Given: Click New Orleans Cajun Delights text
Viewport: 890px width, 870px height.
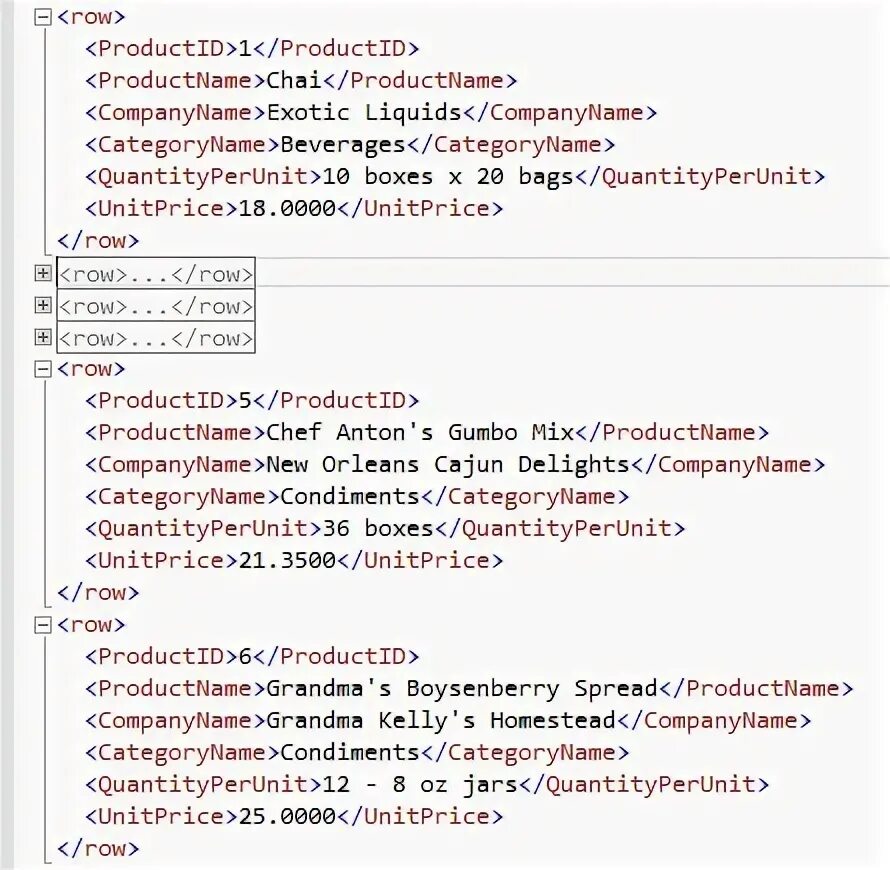Looking at the screenshot, I should pos(448,465).
